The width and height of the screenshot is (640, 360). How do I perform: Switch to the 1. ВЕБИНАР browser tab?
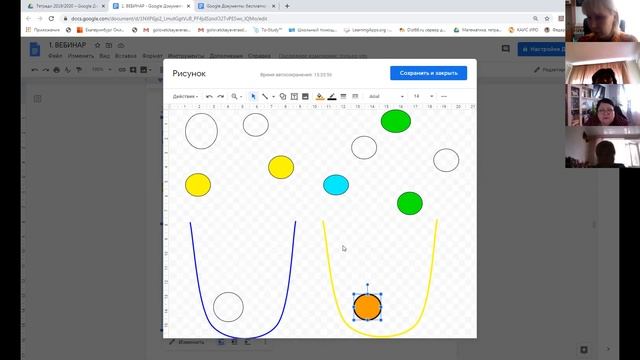click(x=151, y=6)
